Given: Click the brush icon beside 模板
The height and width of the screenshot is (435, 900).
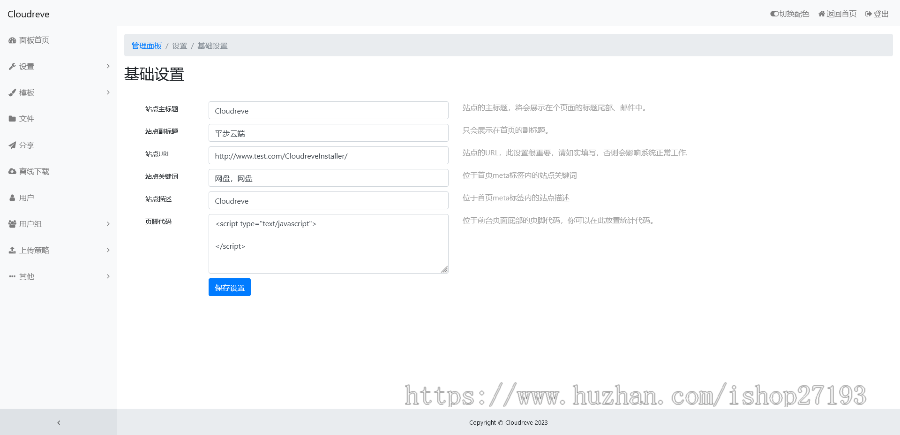Looking at the screenshot, I should tap(12, 92).
